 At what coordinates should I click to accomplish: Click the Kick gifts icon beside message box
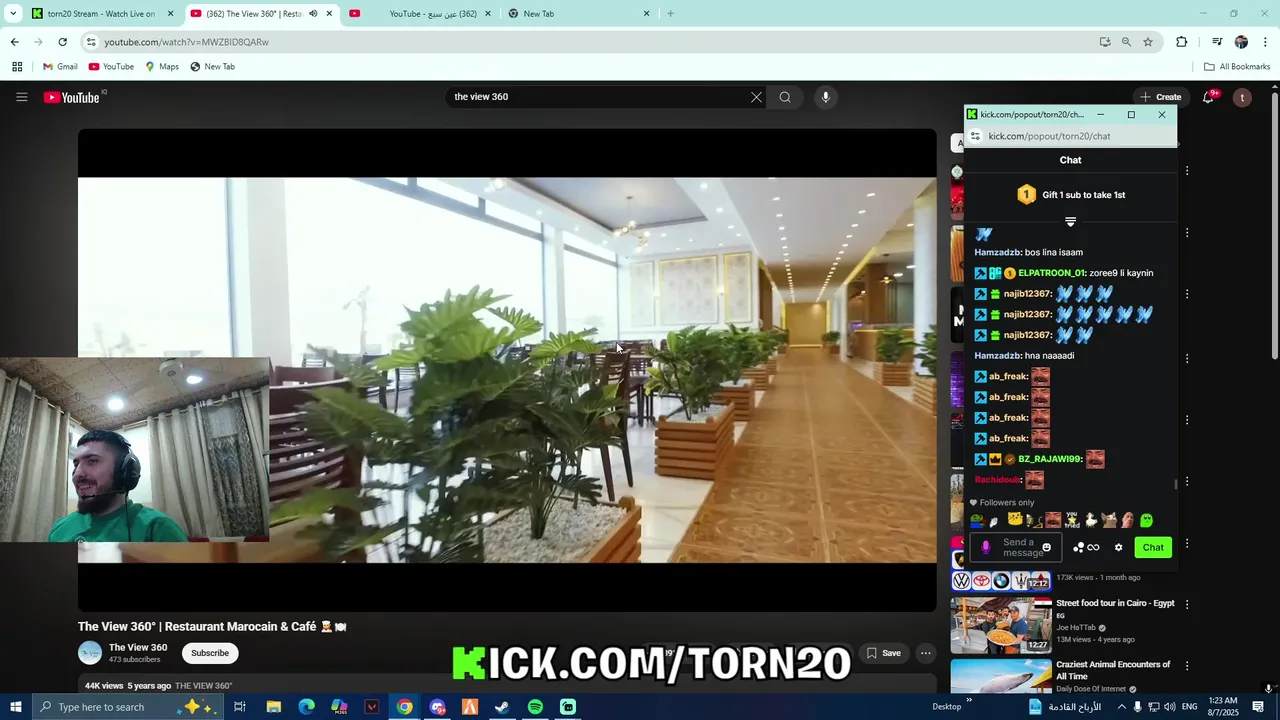[x=1078, y=547]
